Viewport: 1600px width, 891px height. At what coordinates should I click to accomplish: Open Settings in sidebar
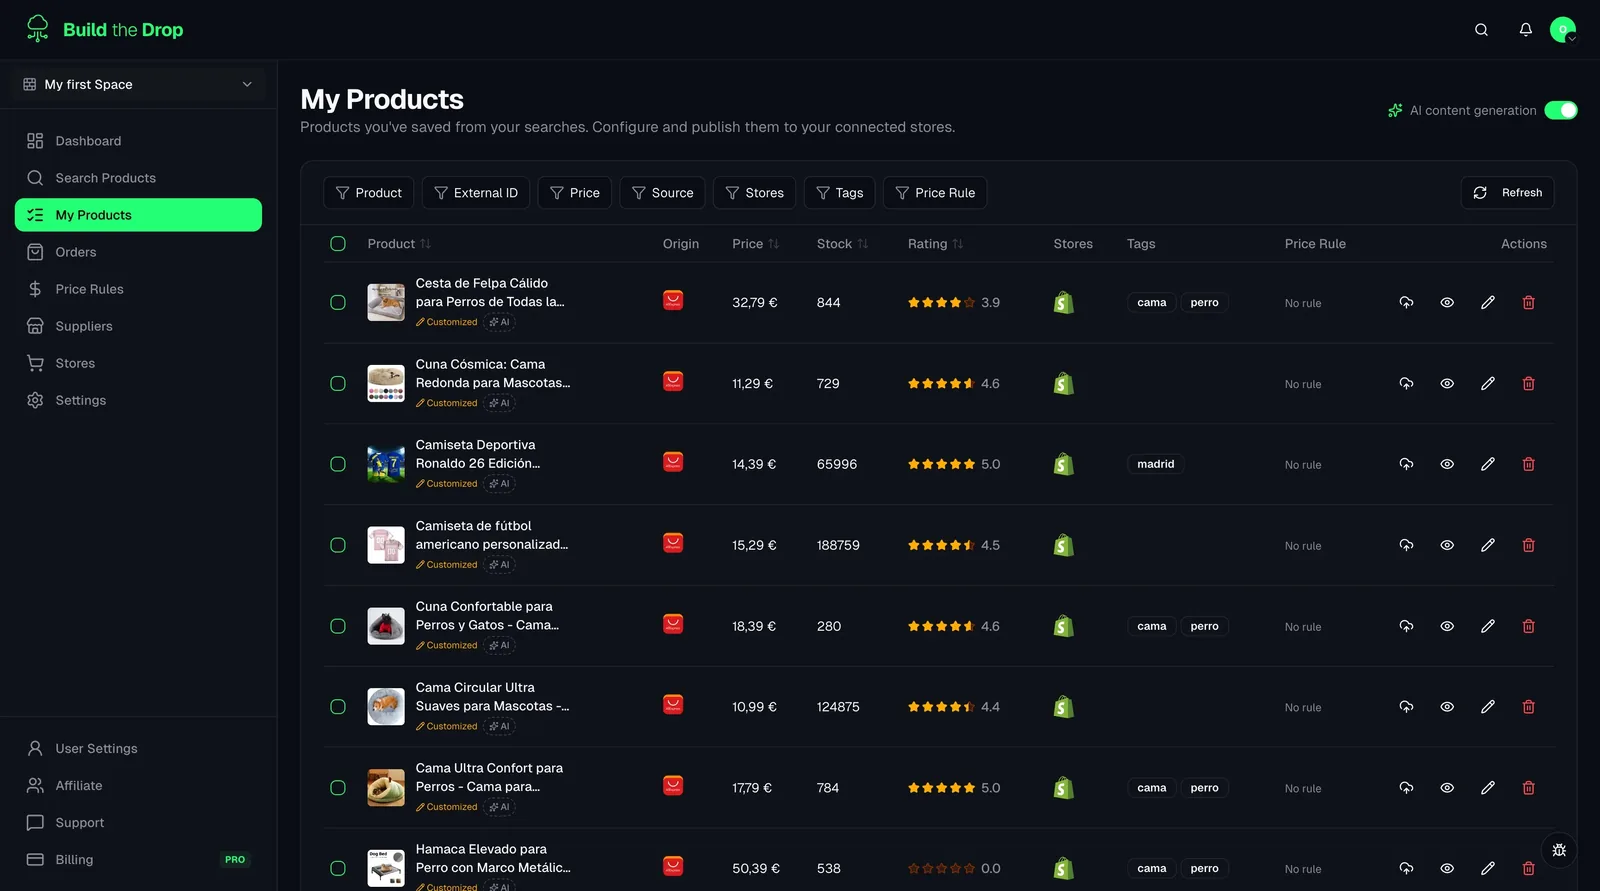pos(138,400)
